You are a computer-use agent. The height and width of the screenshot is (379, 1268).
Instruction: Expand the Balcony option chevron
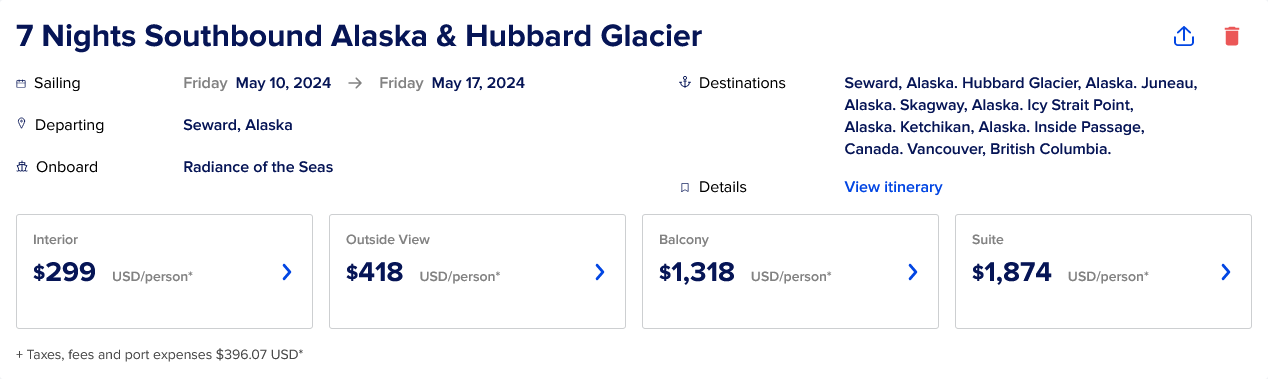(912, 272)
